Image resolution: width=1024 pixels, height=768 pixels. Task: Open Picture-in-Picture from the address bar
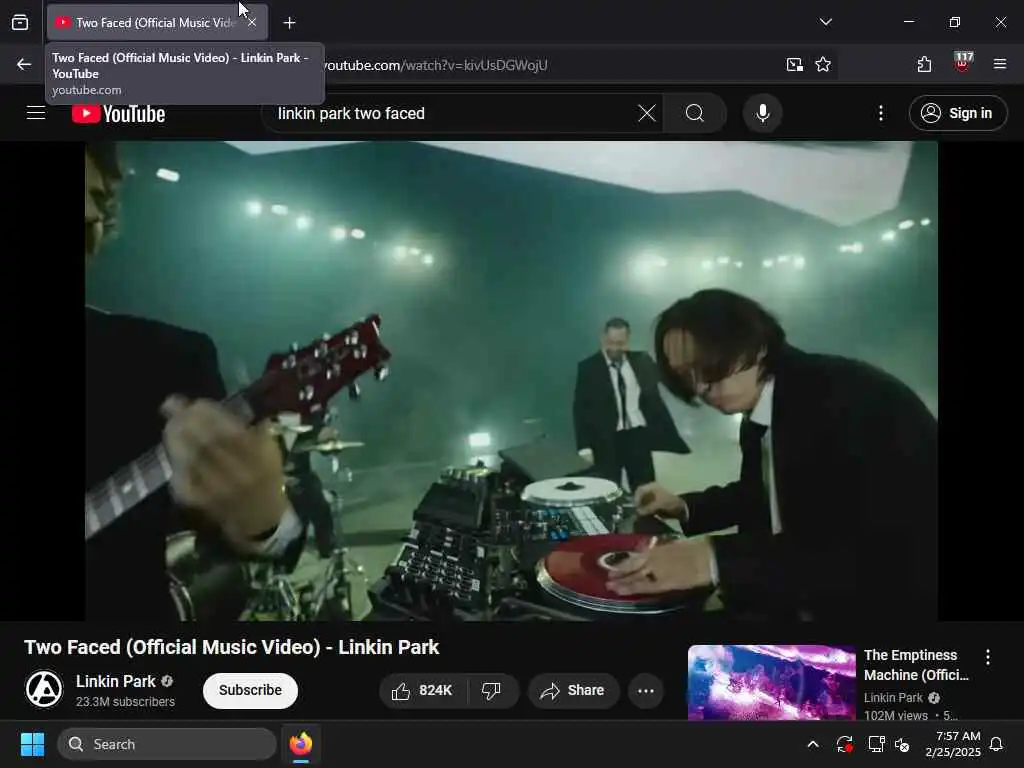795,64
